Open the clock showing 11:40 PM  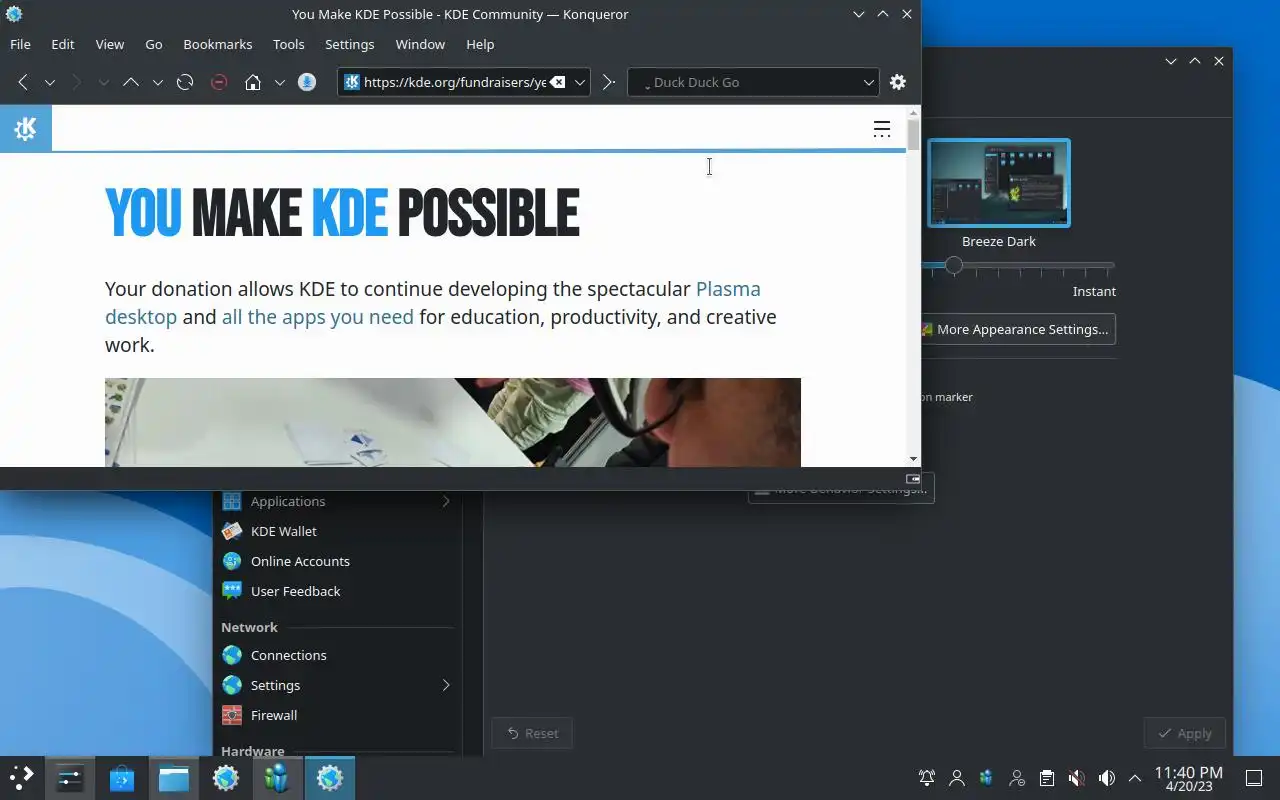pos(1189,778)
